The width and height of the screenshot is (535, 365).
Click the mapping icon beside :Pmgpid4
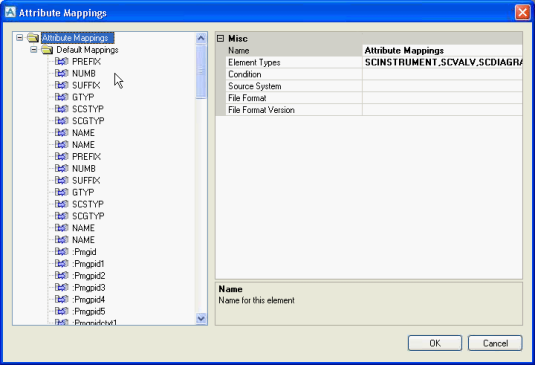tap(61, 300)
